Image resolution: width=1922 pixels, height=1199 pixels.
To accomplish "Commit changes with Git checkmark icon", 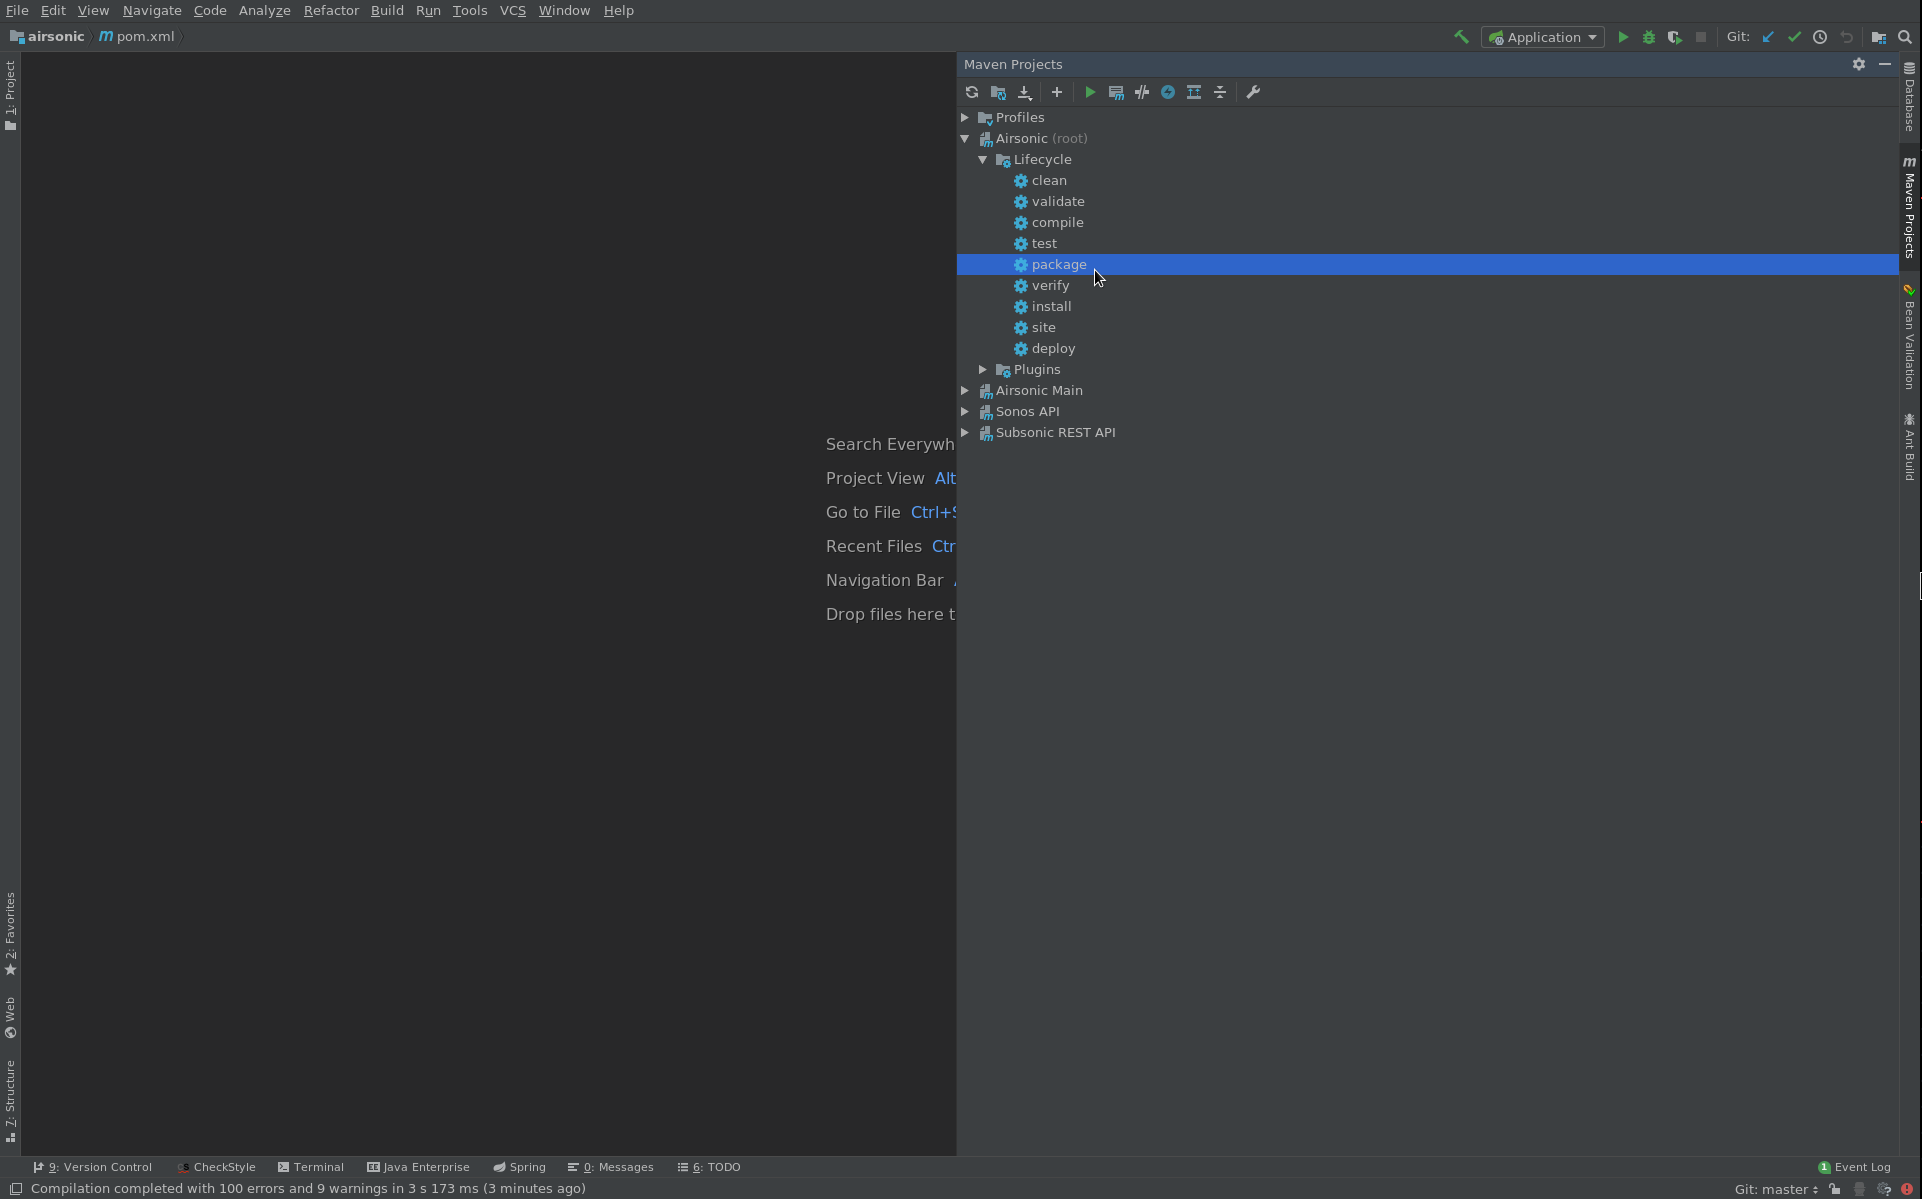I will [1794, 37].
